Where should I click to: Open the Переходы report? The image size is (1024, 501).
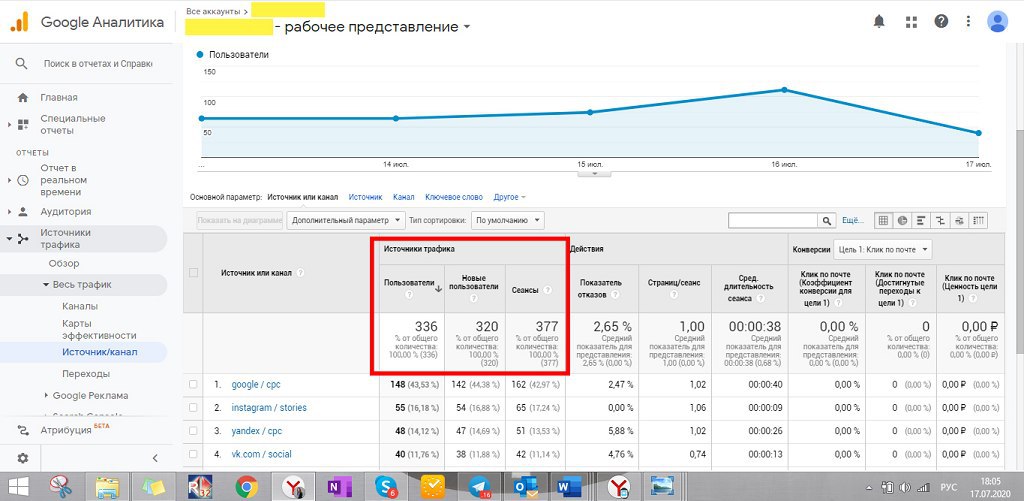86,374
